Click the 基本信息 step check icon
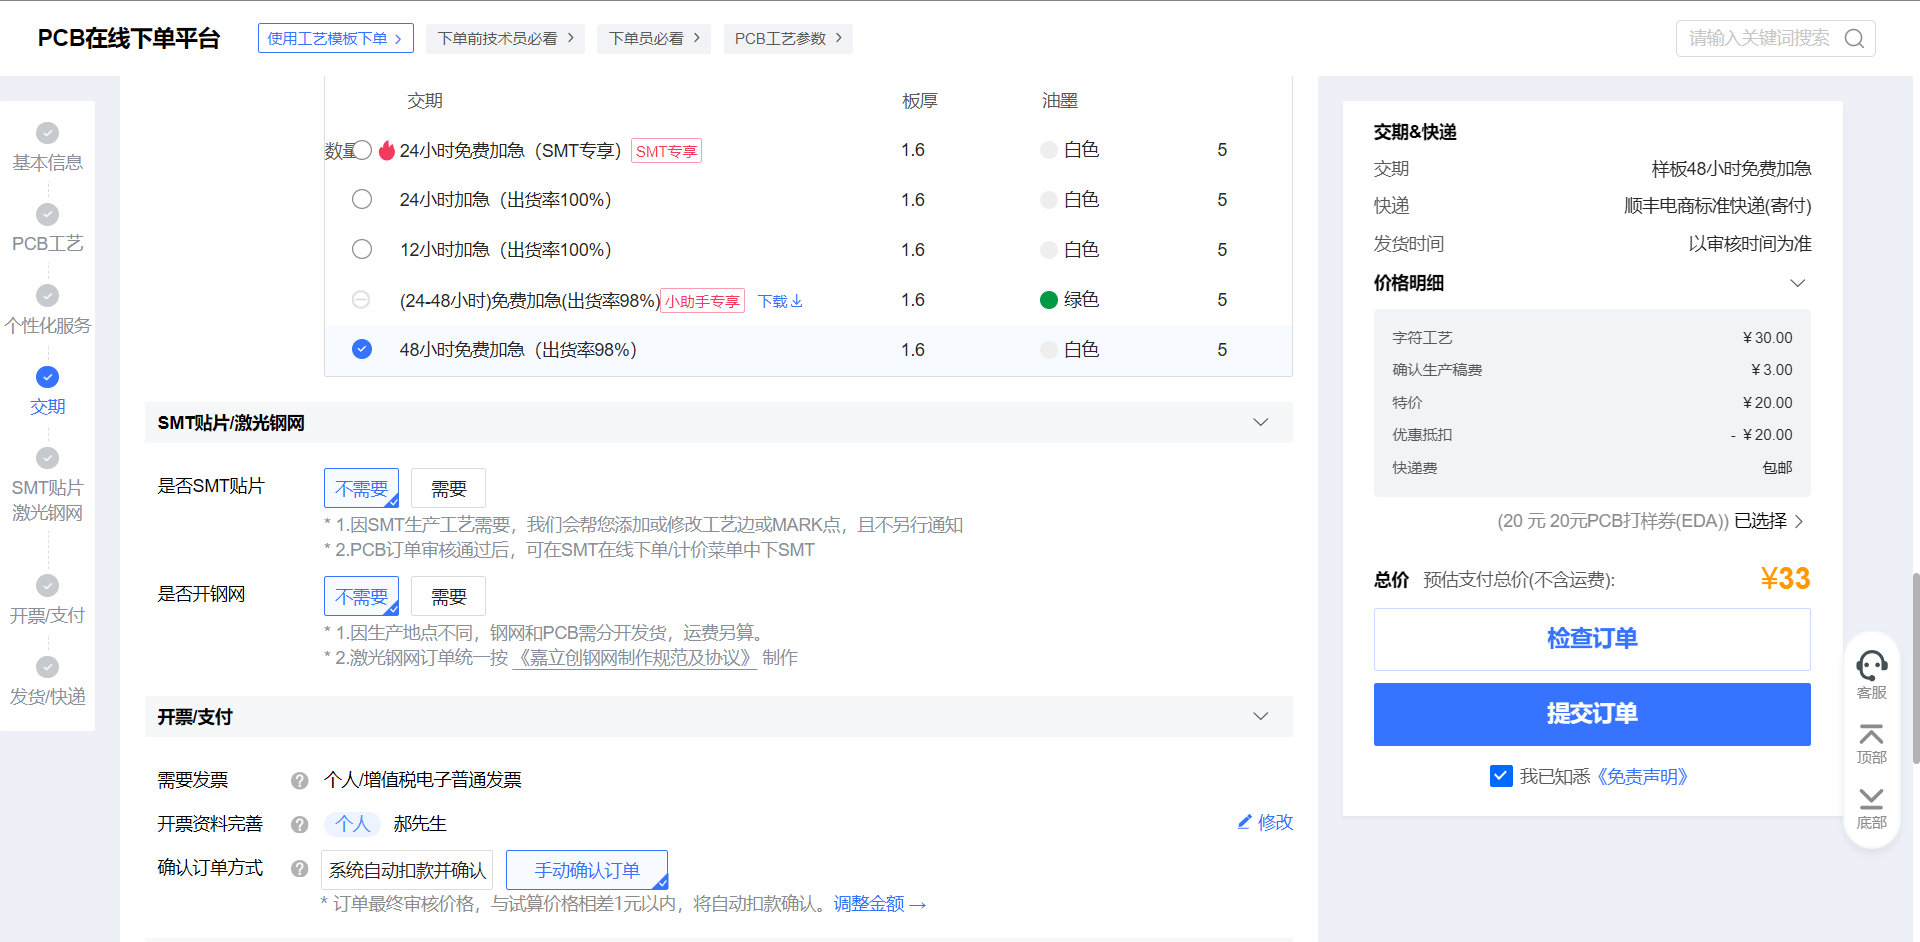The image size is (1920, 942). (x=47, y=133)
